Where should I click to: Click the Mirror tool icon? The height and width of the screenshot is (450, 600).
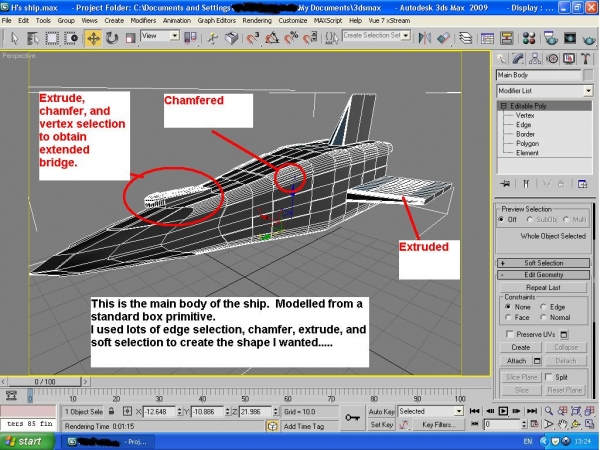coord(424,38)
